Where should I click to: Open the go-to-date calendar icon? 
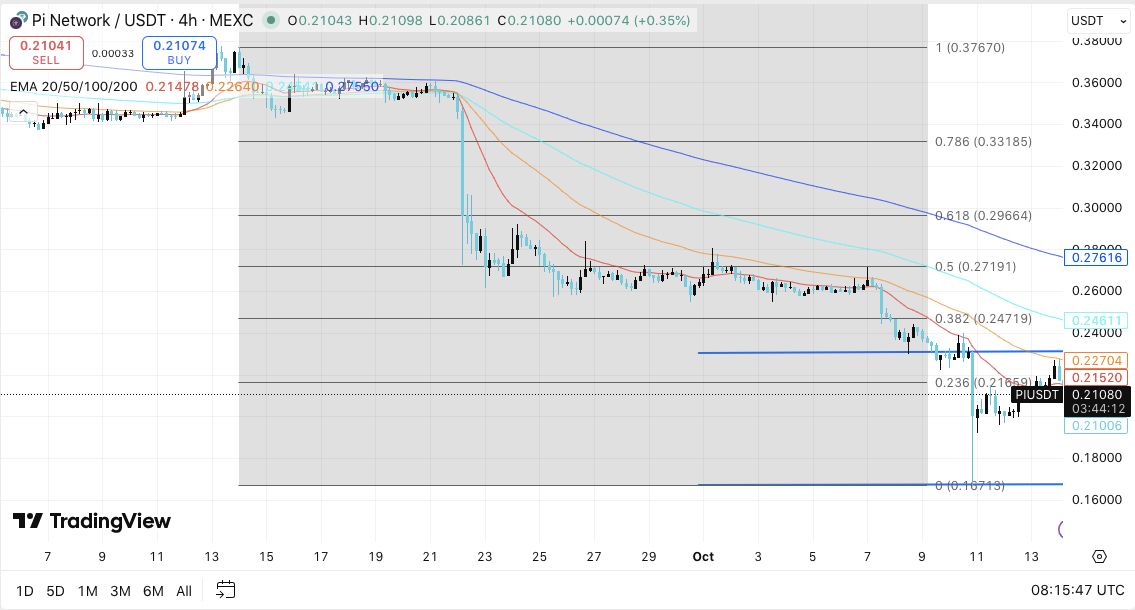[226, 590]
